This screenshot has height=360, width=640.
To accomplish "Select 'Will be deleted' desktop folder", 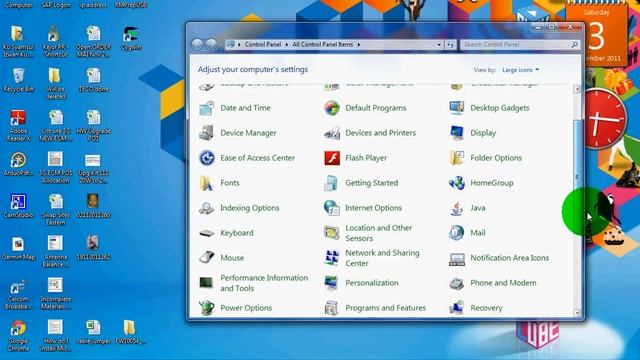I will click(x=56, y=84).
